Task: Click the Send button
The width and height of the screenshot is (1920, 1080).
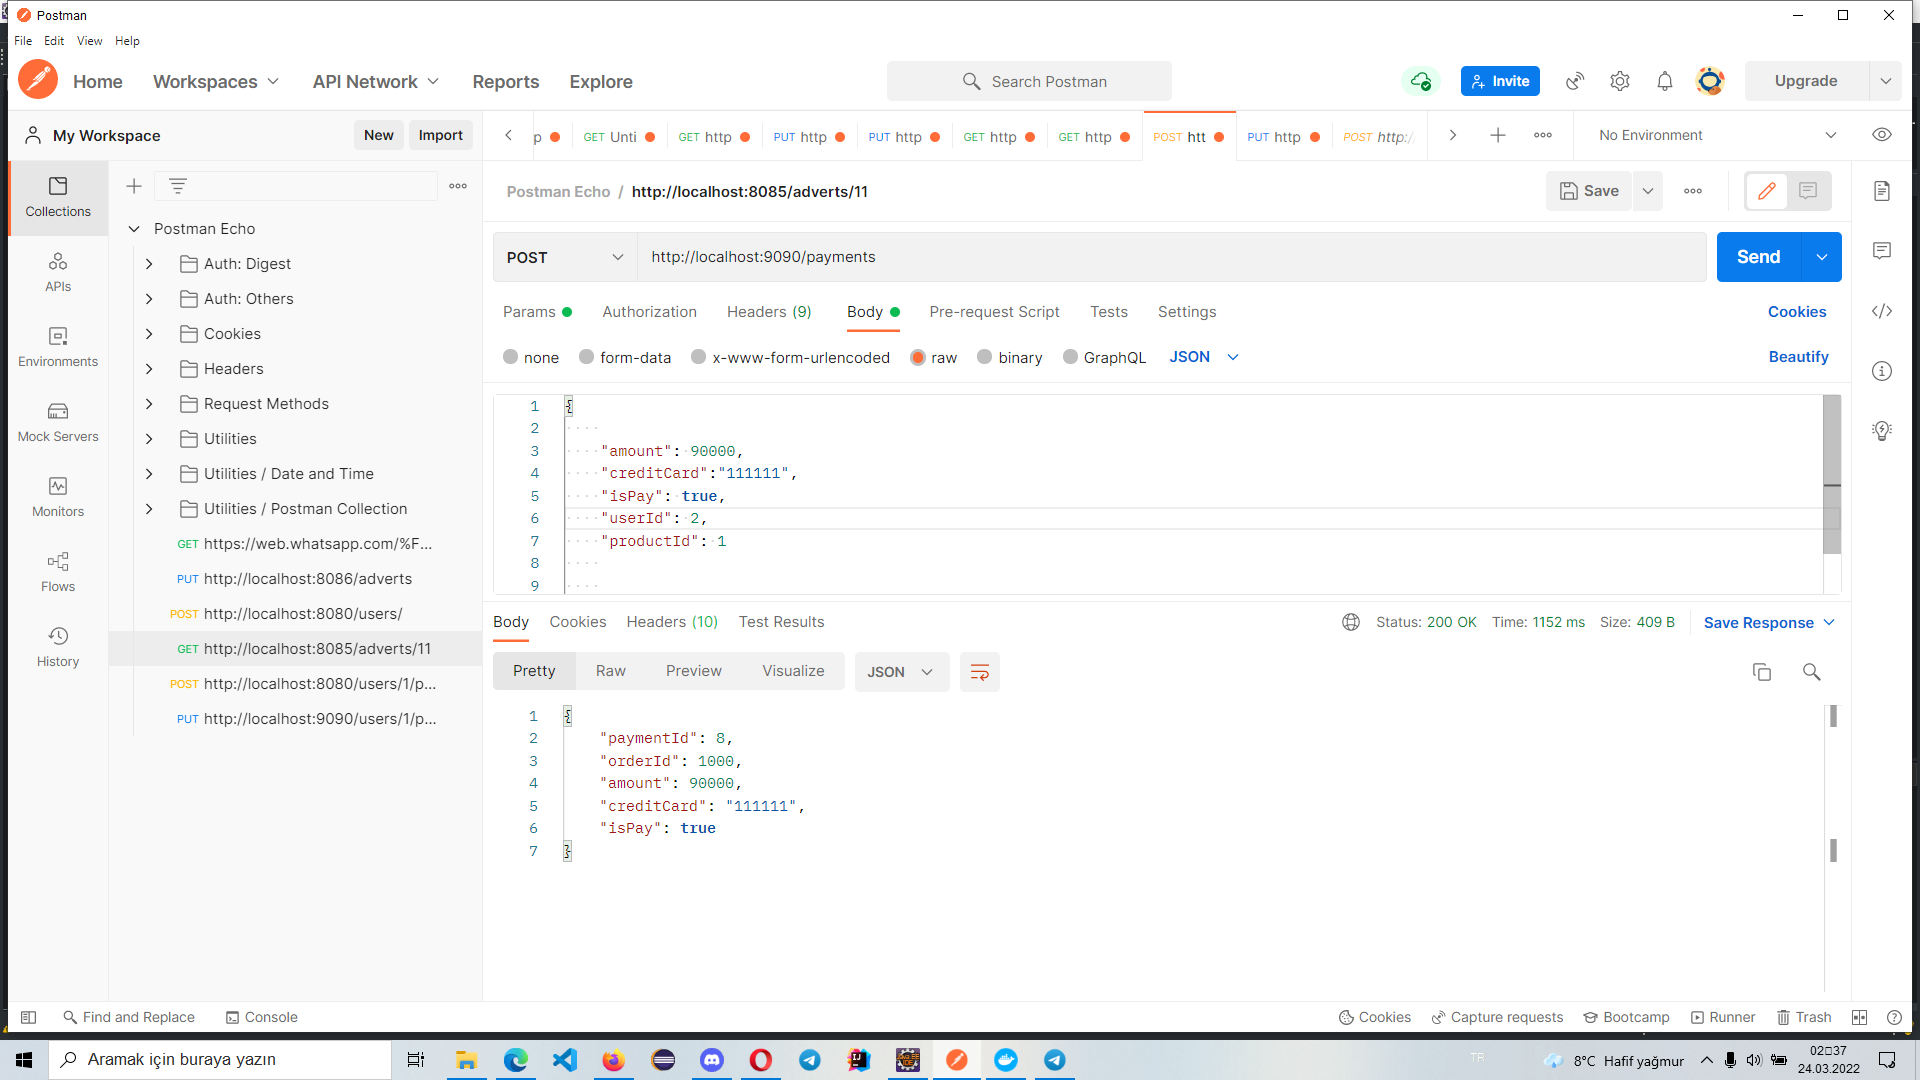Action: click(1757, 257)
